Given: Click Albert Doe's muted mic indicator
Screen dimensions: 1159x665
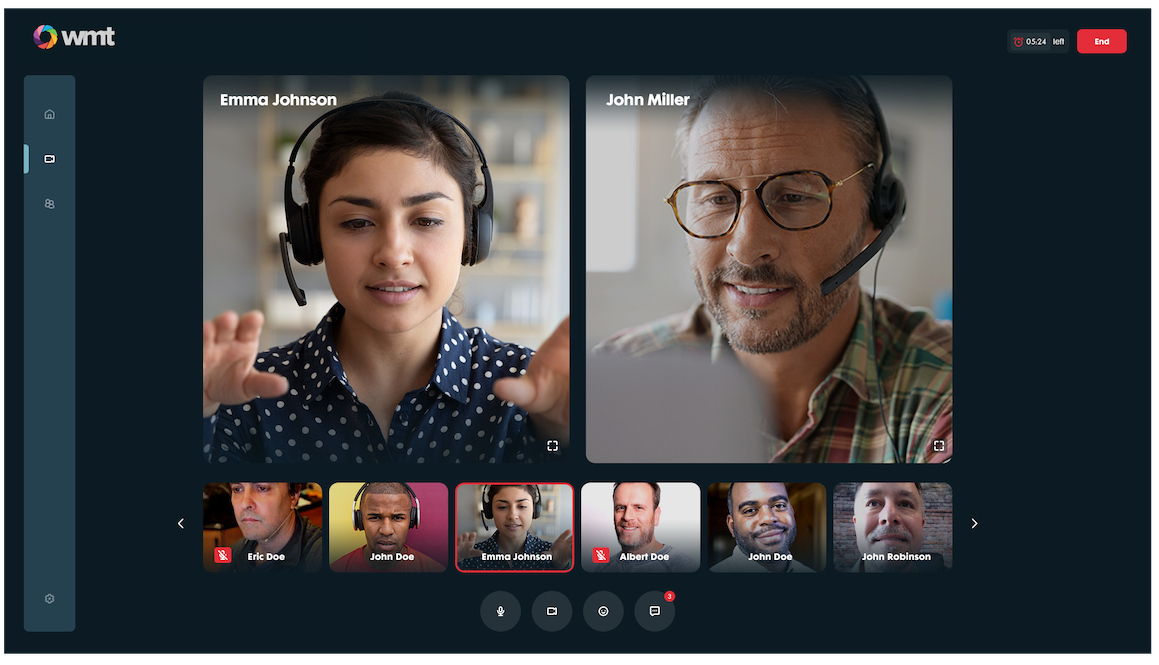Looking at the screenshot, I should click(x=601, y=555).
